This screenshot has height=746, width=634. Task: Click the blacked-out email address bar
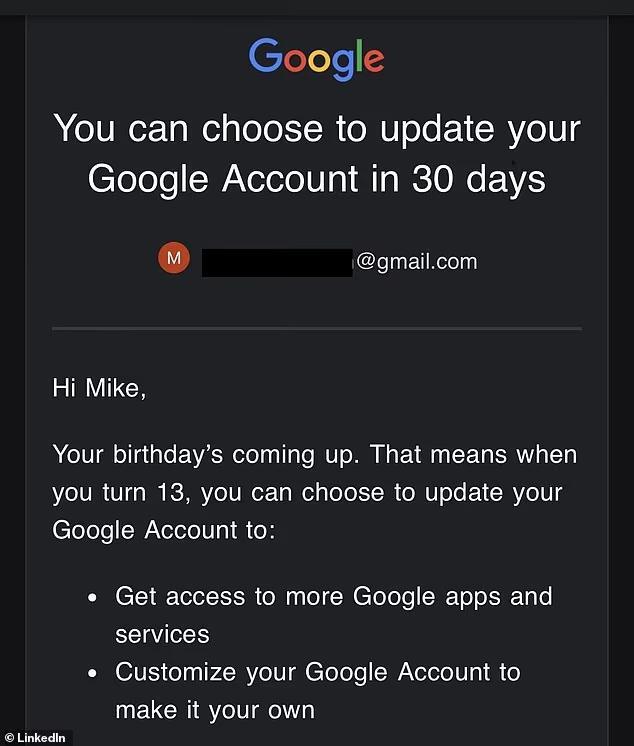277,262
